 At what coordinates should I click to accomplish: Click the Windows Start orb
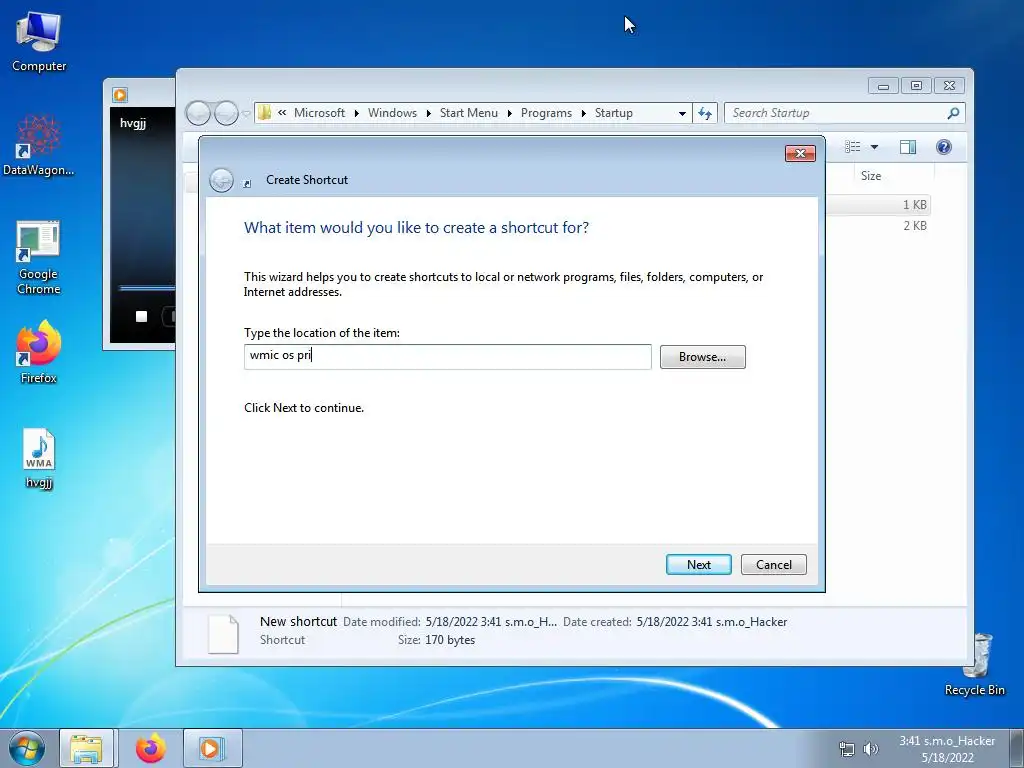point(26,748)
